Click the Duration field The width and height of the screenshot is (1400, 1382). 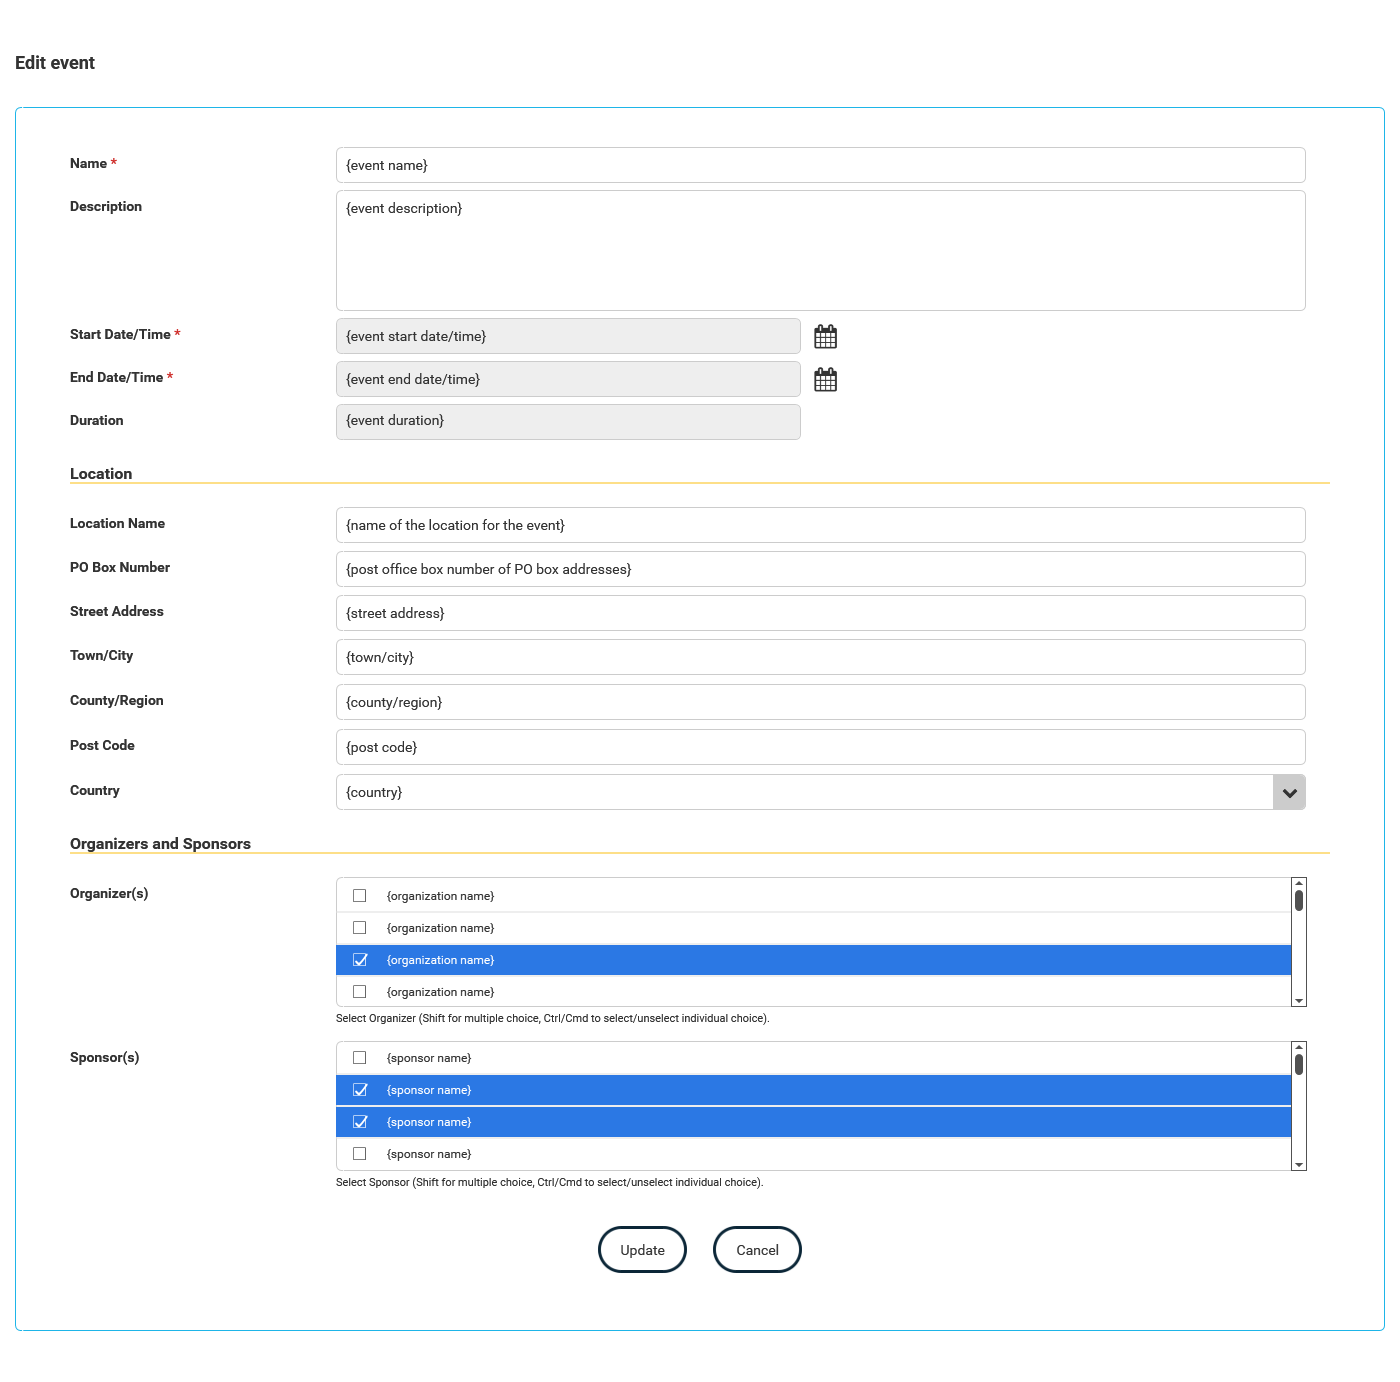[568, 422]
